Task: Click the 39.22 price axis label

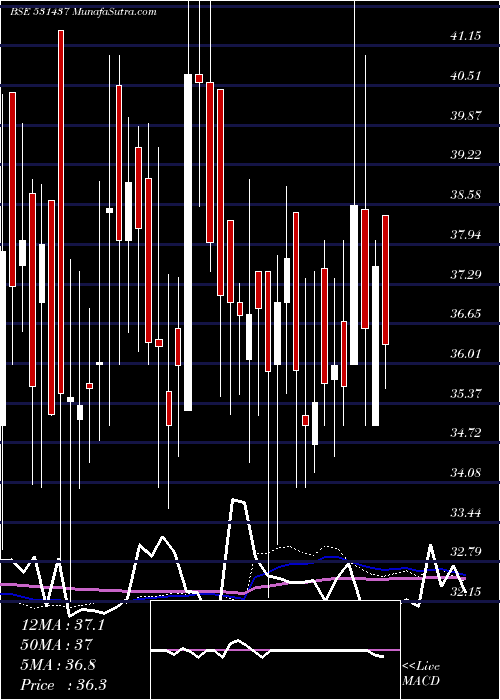Action: click(x=466, y=154)
